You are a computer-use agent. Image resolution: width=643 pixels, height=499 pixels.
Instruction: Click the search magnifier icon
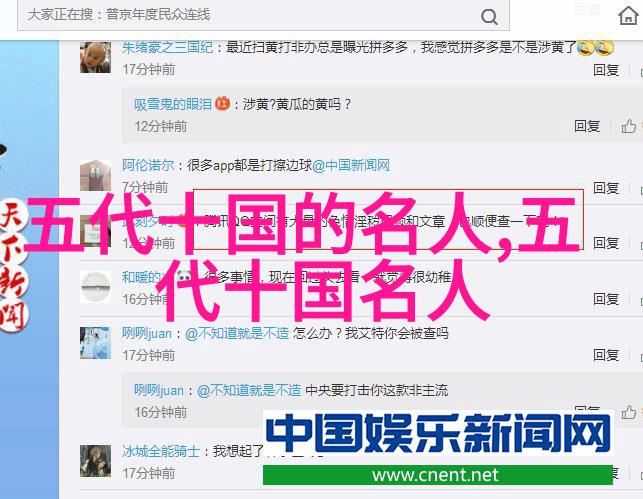point(489,17)
